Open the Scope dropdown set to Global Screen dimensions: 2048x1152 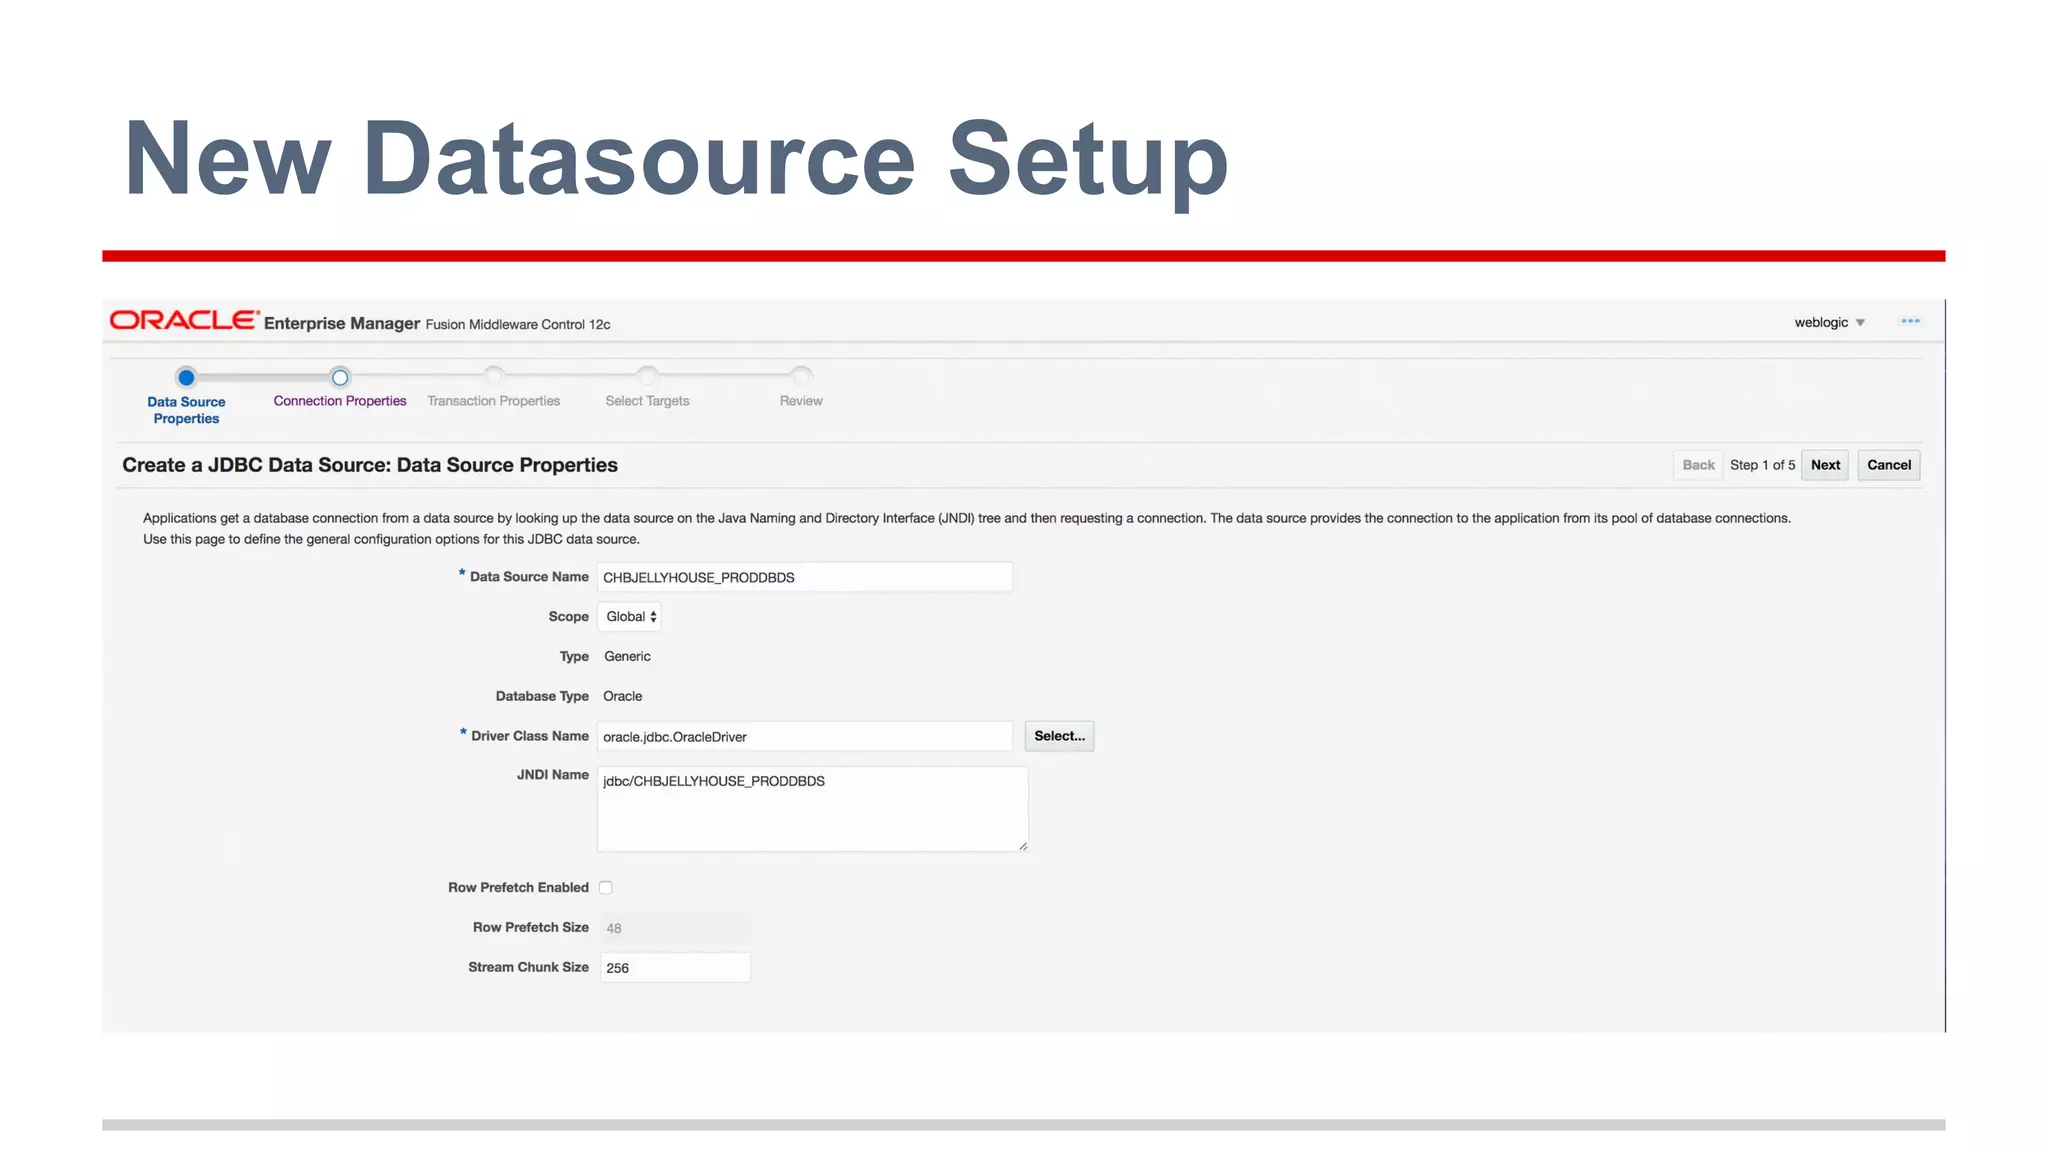[629, 617]
